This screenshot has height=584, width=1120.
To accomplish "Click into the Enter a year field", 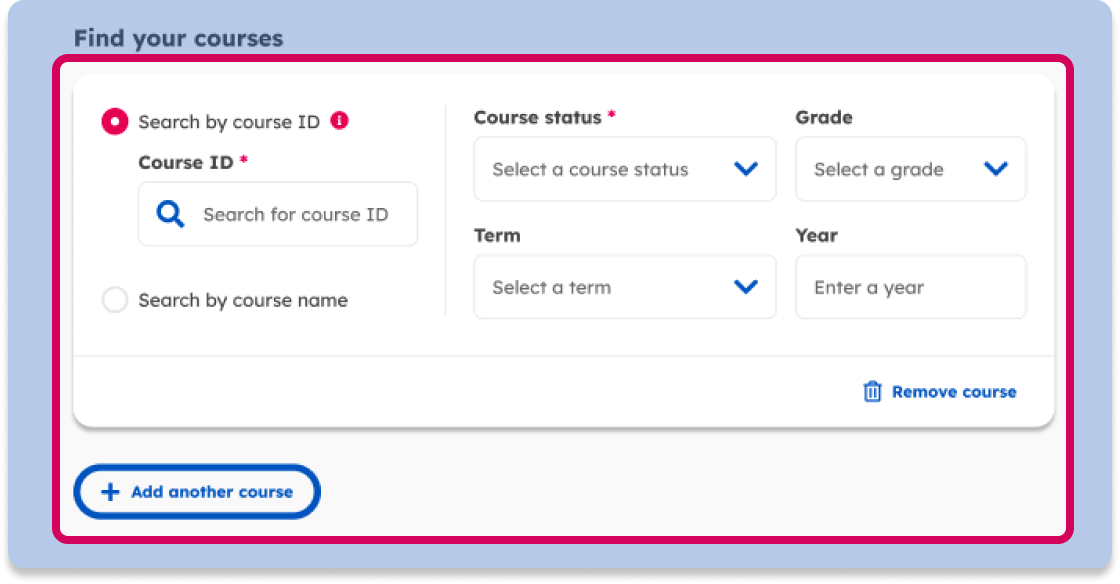I will pos(910,288).
